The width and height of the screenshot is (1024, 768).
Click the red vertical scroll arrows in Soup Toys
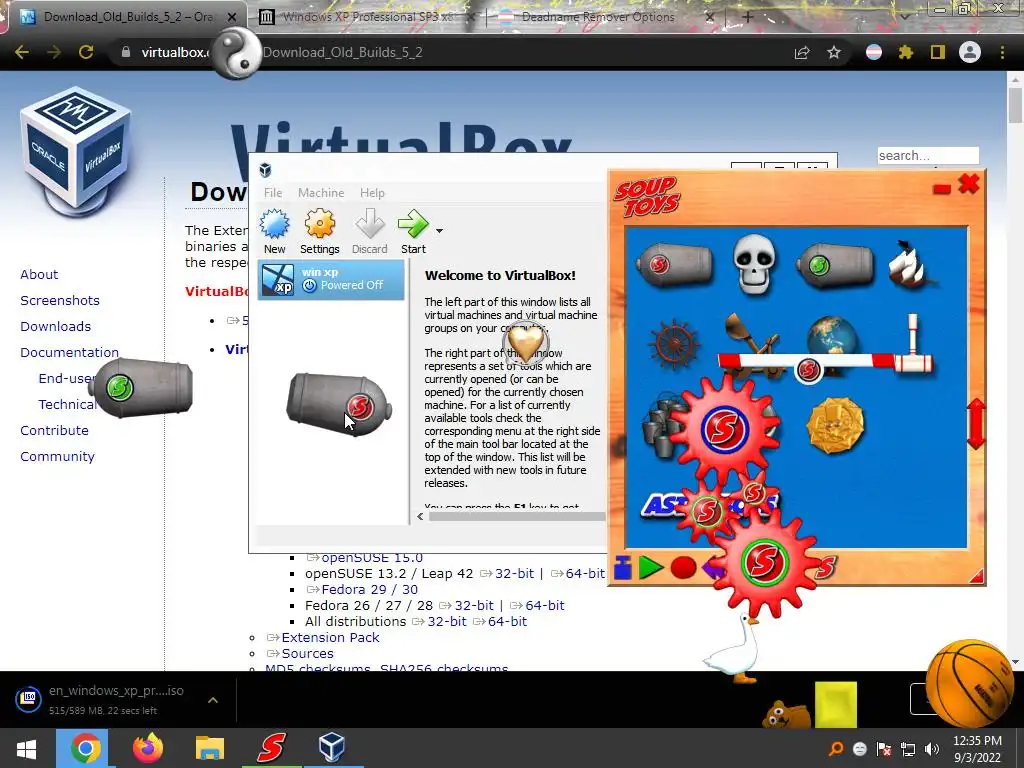(x=976, y=424)
